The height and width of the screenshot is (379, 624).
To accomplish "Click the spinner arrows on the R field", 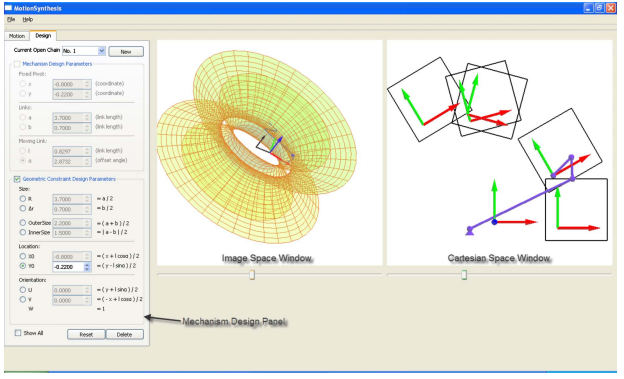I will tap(87, 199).
